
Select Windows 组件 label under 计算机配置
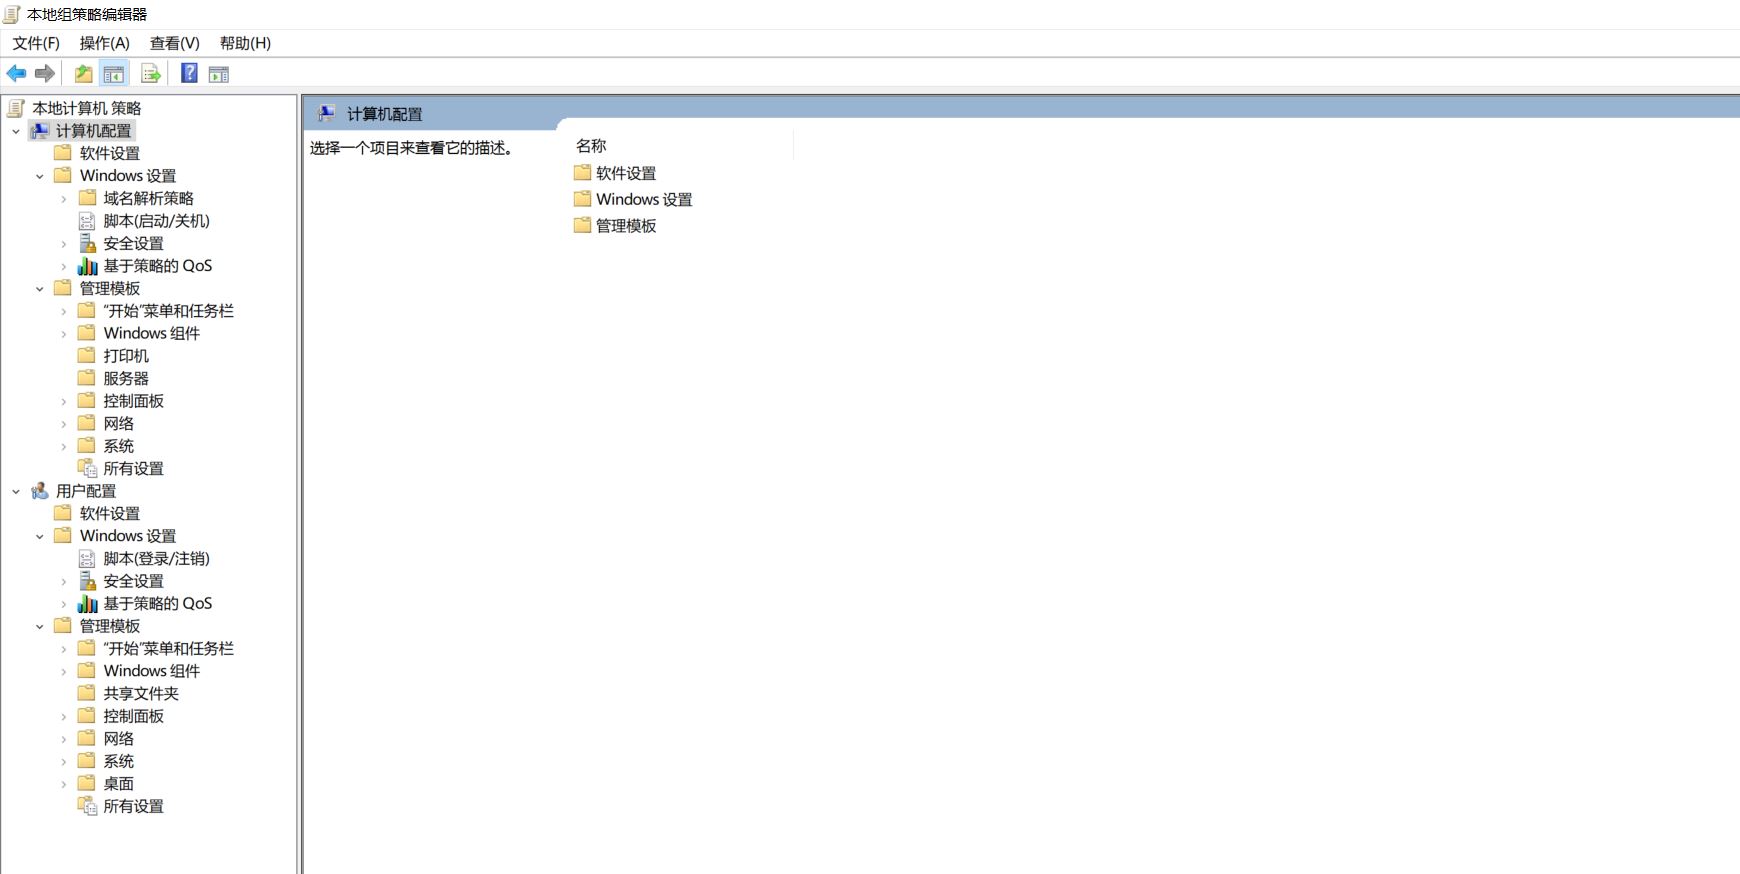pyautogui.click(x=152, y=333)
